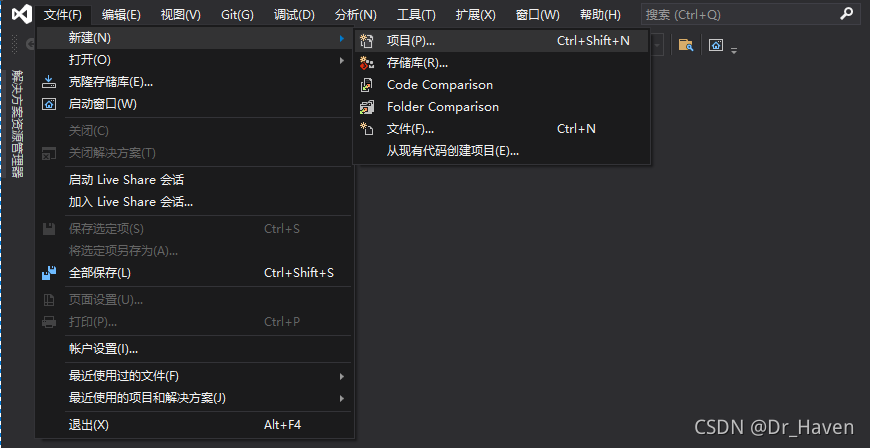Click the Save All (全部保存) disk icon
Screen dimensions: 870x448
pyautogui.click(x=49, y=273)
